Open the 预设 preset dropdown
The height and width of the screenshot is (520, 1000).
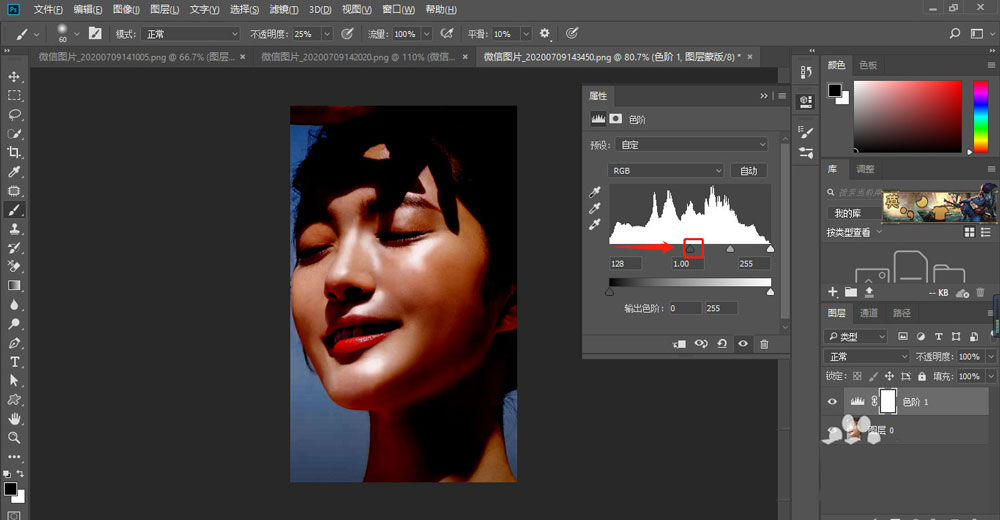point(690,145)
